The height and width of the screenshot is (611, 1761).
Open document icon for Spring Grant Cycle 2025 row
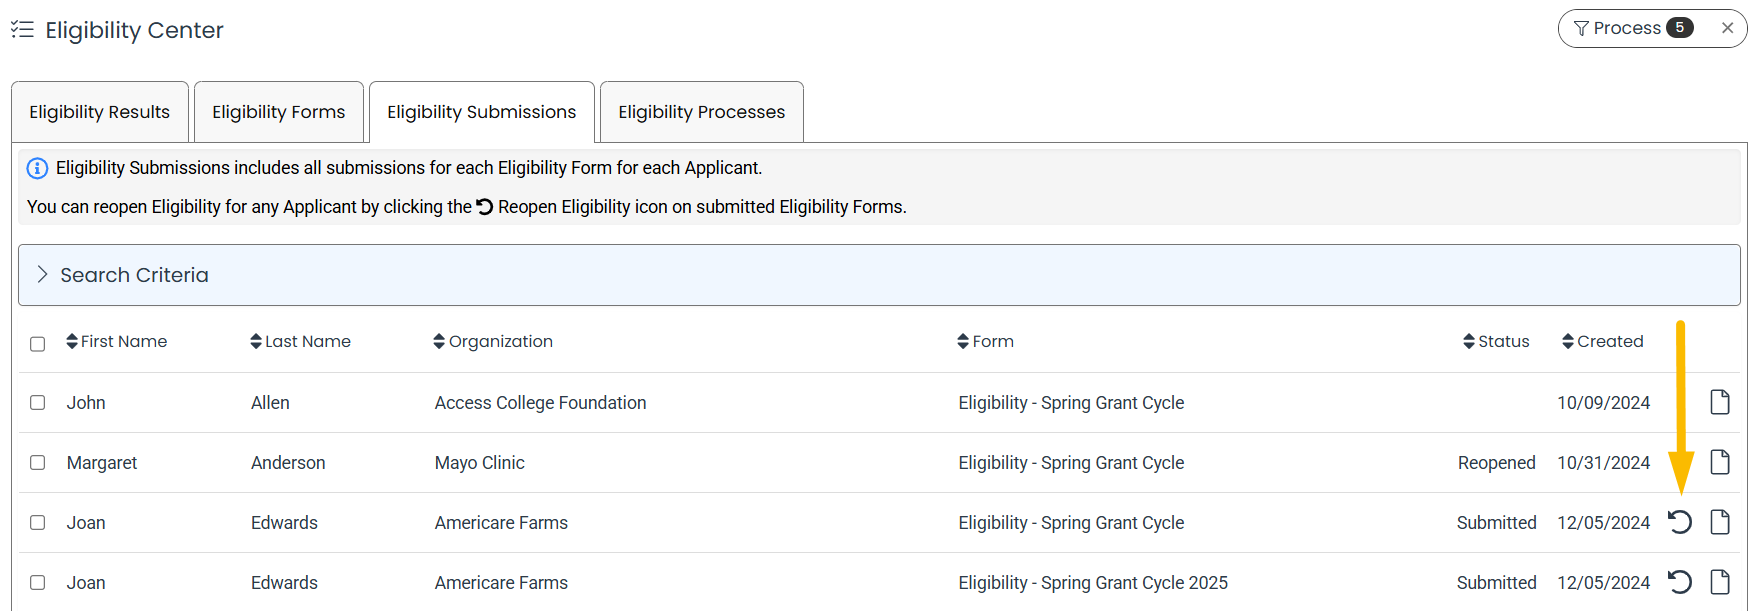tap(1720, 582)
